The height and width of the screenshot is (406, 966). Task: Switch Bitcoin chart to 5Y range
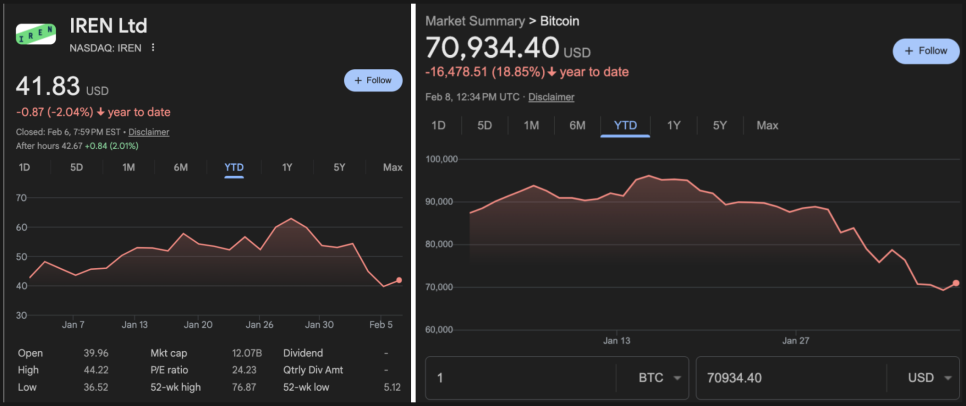click(720, 125)
